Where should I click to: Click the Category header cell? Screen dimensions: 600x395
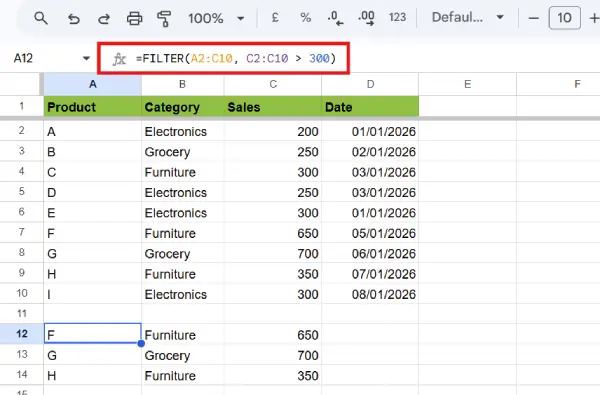tap(183, 106)
